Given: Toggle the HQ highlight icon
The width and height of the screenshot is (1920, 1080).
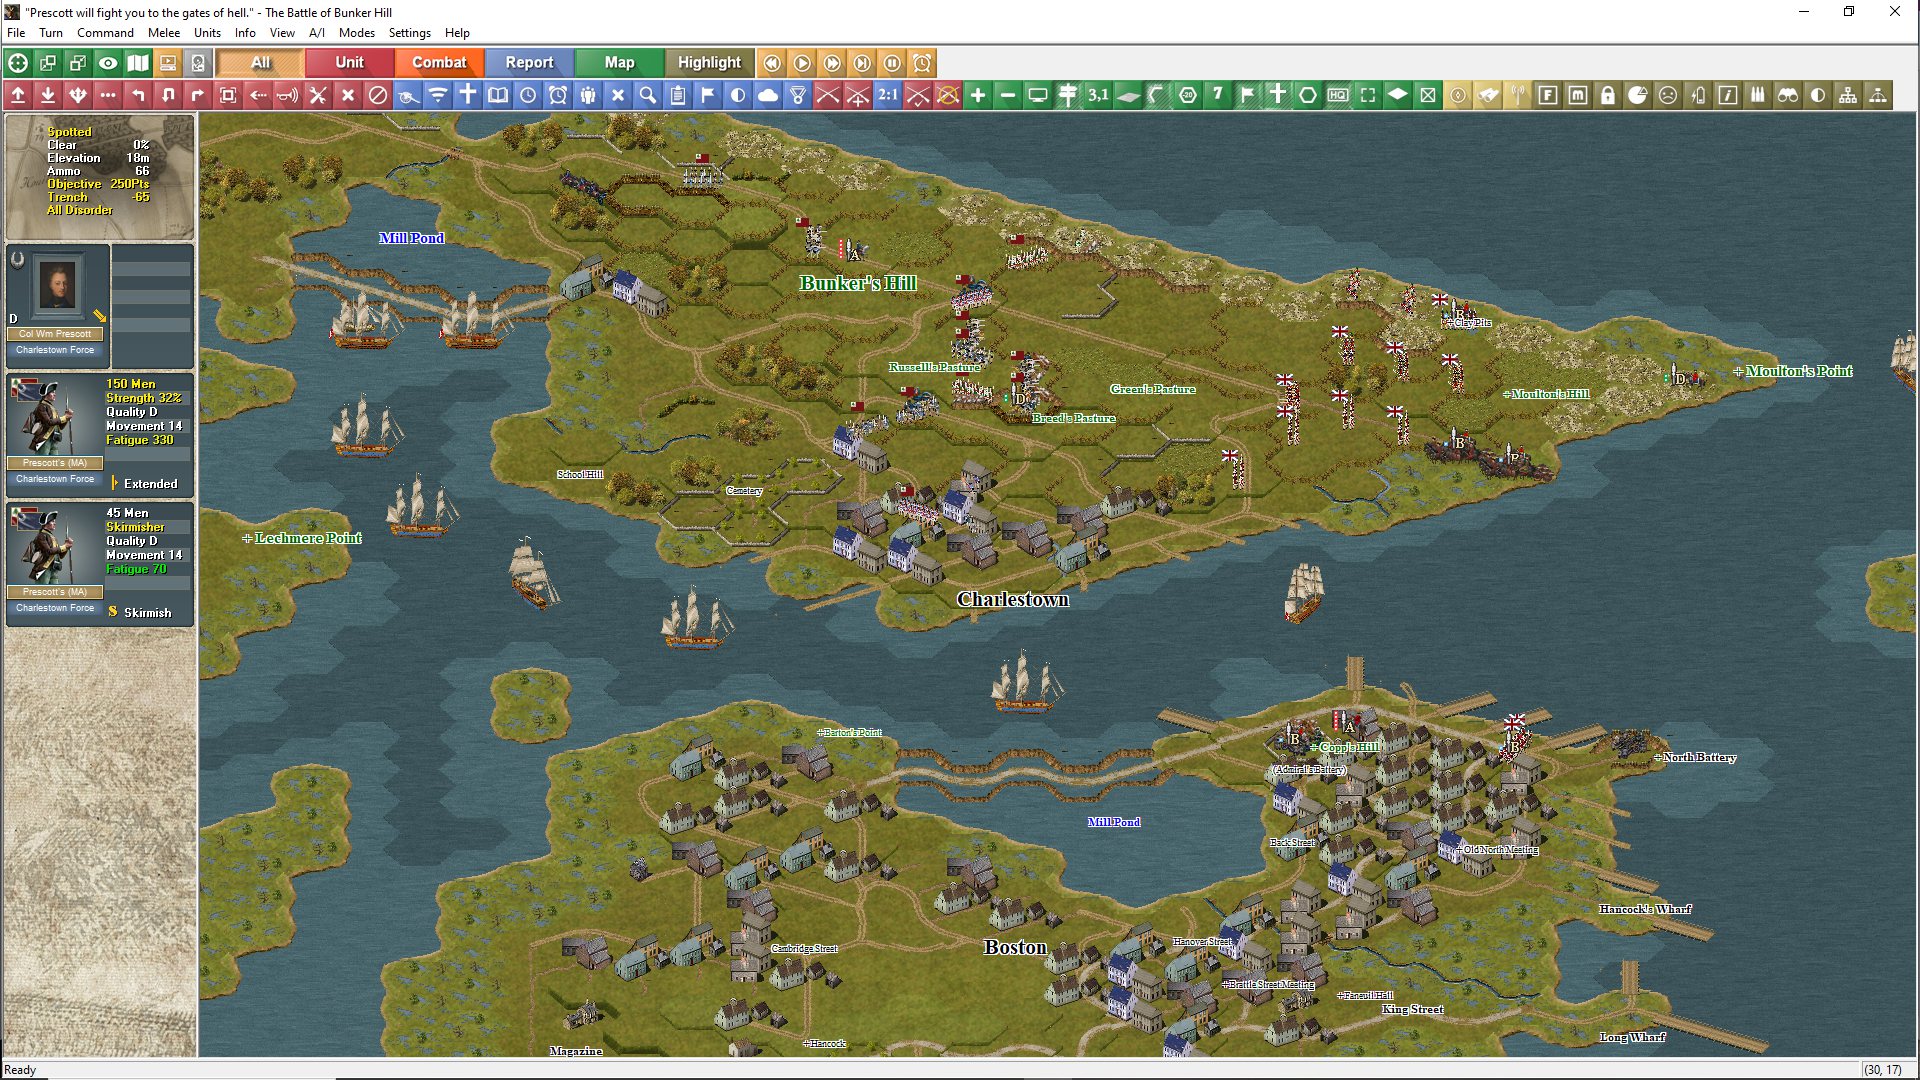Looking at the screenshot, I should tap(1338, 95).
